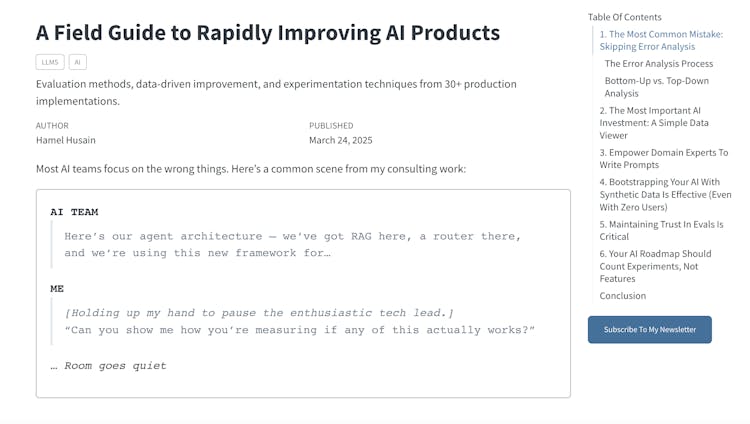Click the 'Room goes quiet' line
The image size is (750, 424).
[108, 366]
